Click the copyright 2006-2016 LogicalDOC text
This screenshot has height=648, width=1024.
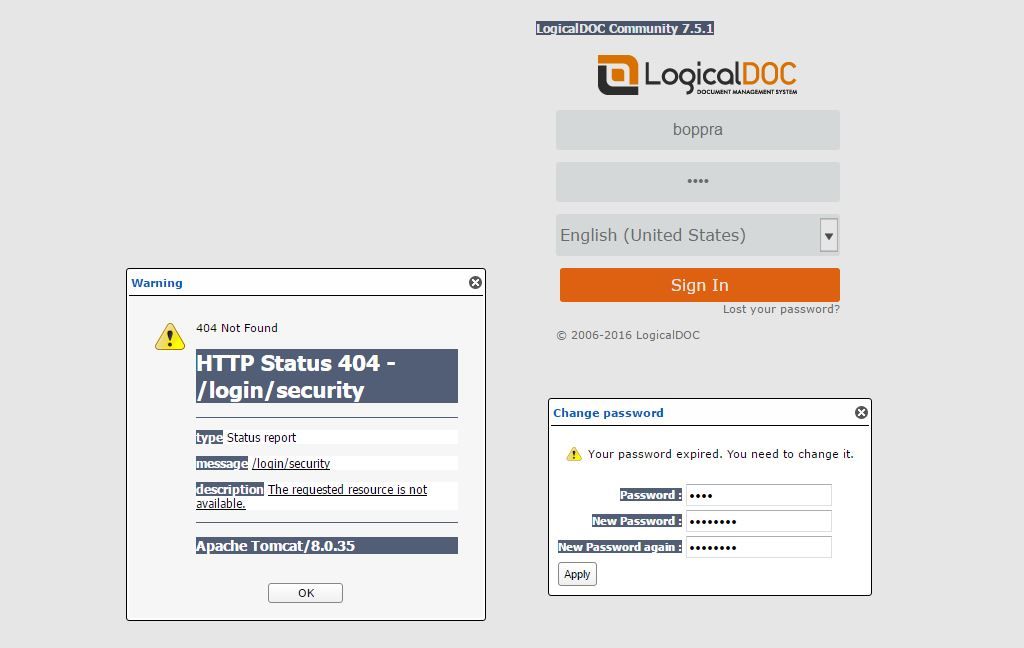628,335
